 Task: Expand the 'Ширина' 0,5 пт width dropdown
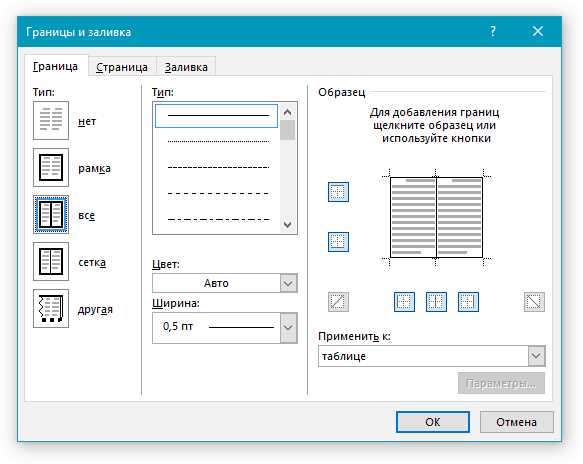(x=225, y=328)
